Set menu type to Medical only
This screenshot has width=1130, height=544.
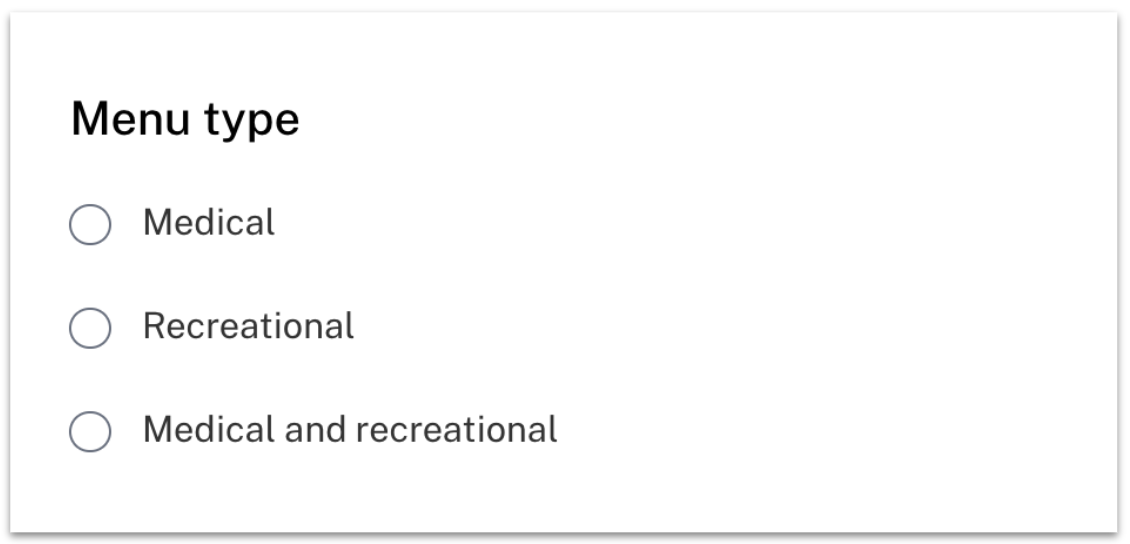(x=90, y=224)
